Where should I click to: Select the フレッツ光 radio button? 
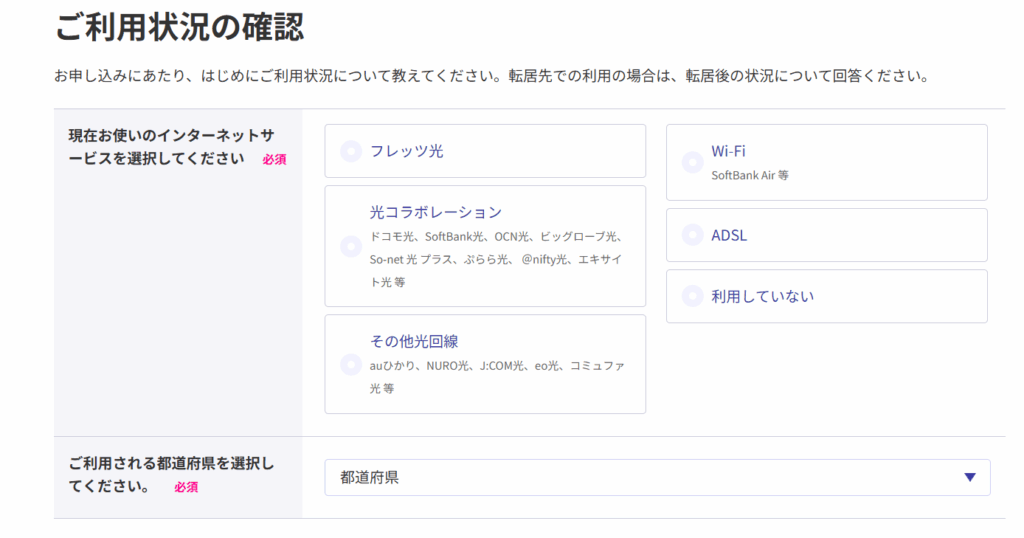pos(351,151)
